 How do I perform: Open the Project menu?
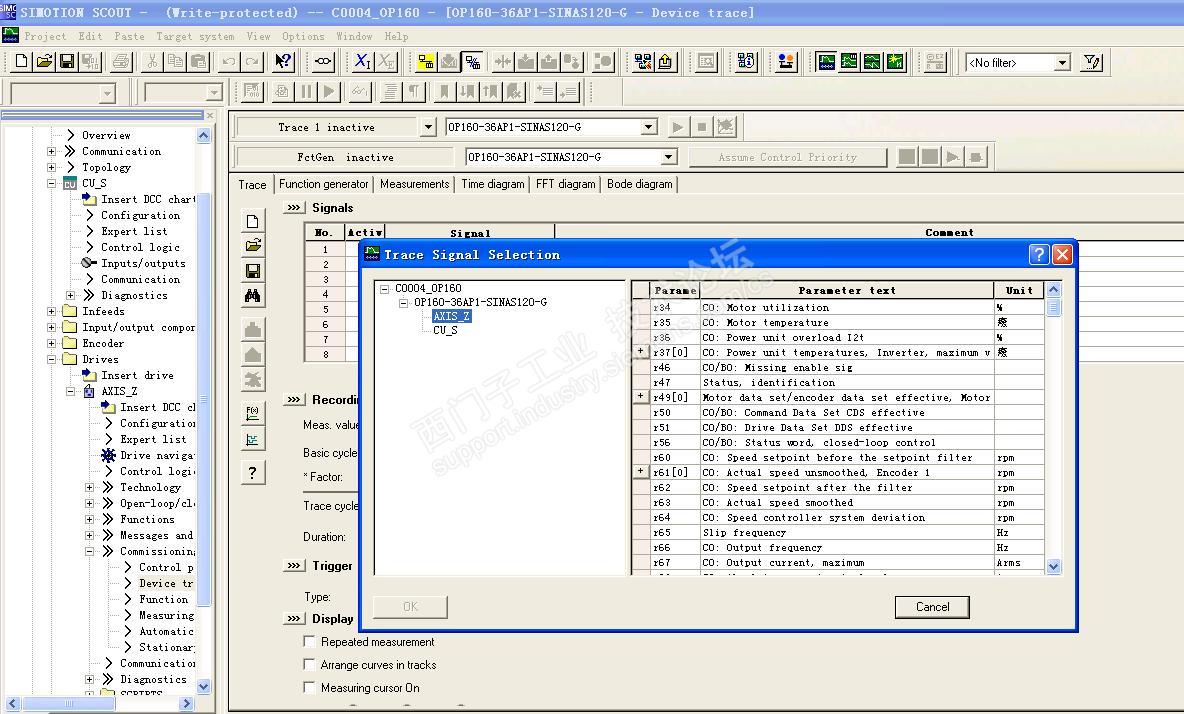click(x=45, y=36)
